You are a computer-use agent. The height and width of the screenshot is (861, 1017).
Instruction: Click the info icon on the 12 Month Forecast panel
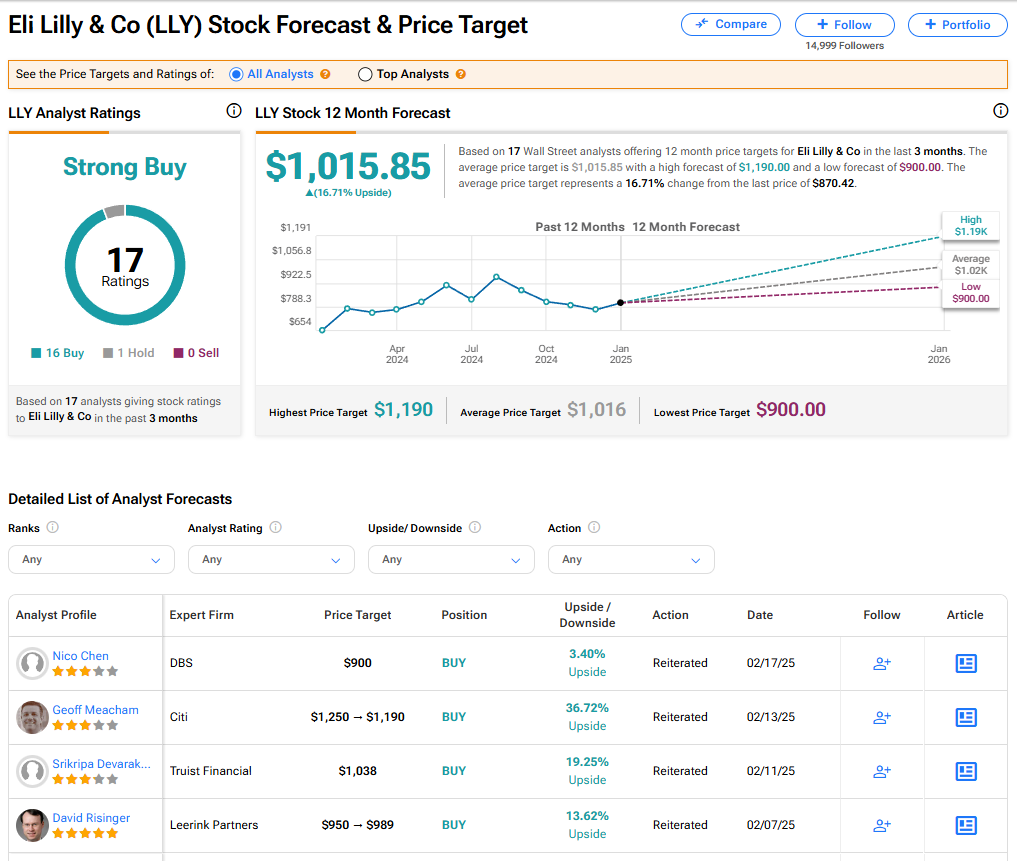click(1000, 111)
